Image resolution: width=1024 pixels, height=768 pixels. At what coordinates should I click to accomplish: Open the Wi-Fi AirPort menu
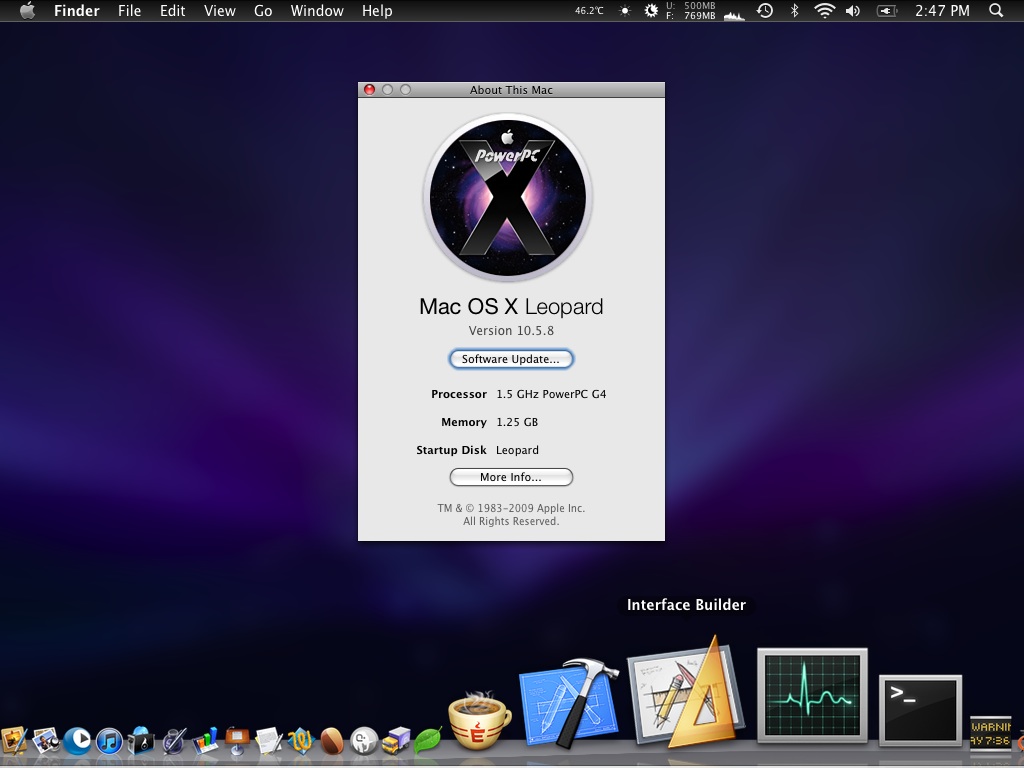click(x=825, y=10)
